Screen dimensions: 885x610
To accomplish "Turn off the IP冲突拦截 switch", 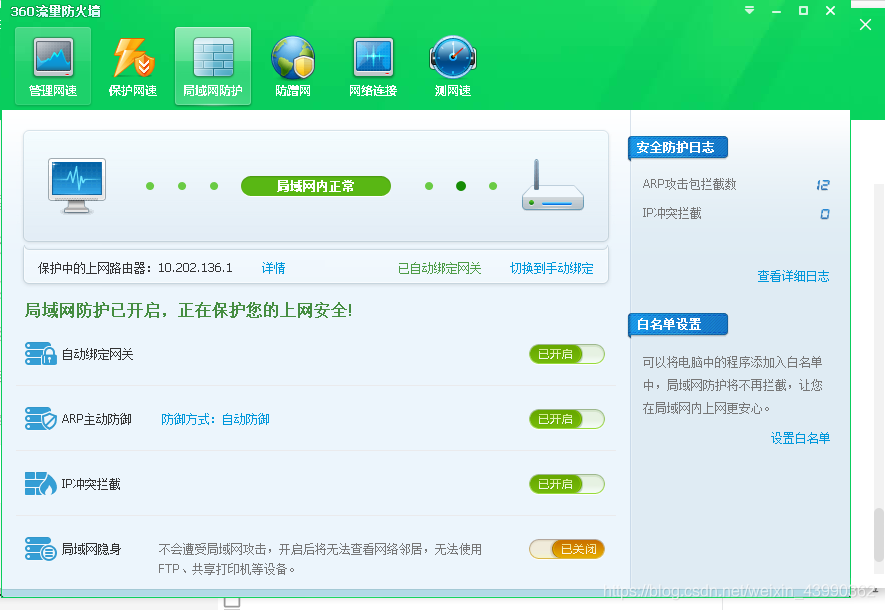I will (567, 484).
